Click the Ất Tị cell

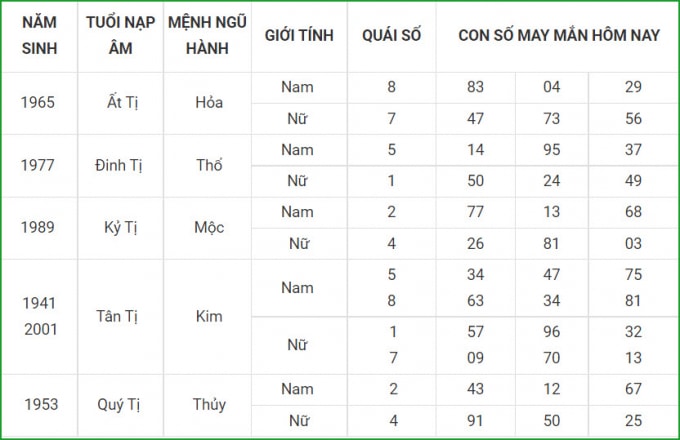coord(122,103)
